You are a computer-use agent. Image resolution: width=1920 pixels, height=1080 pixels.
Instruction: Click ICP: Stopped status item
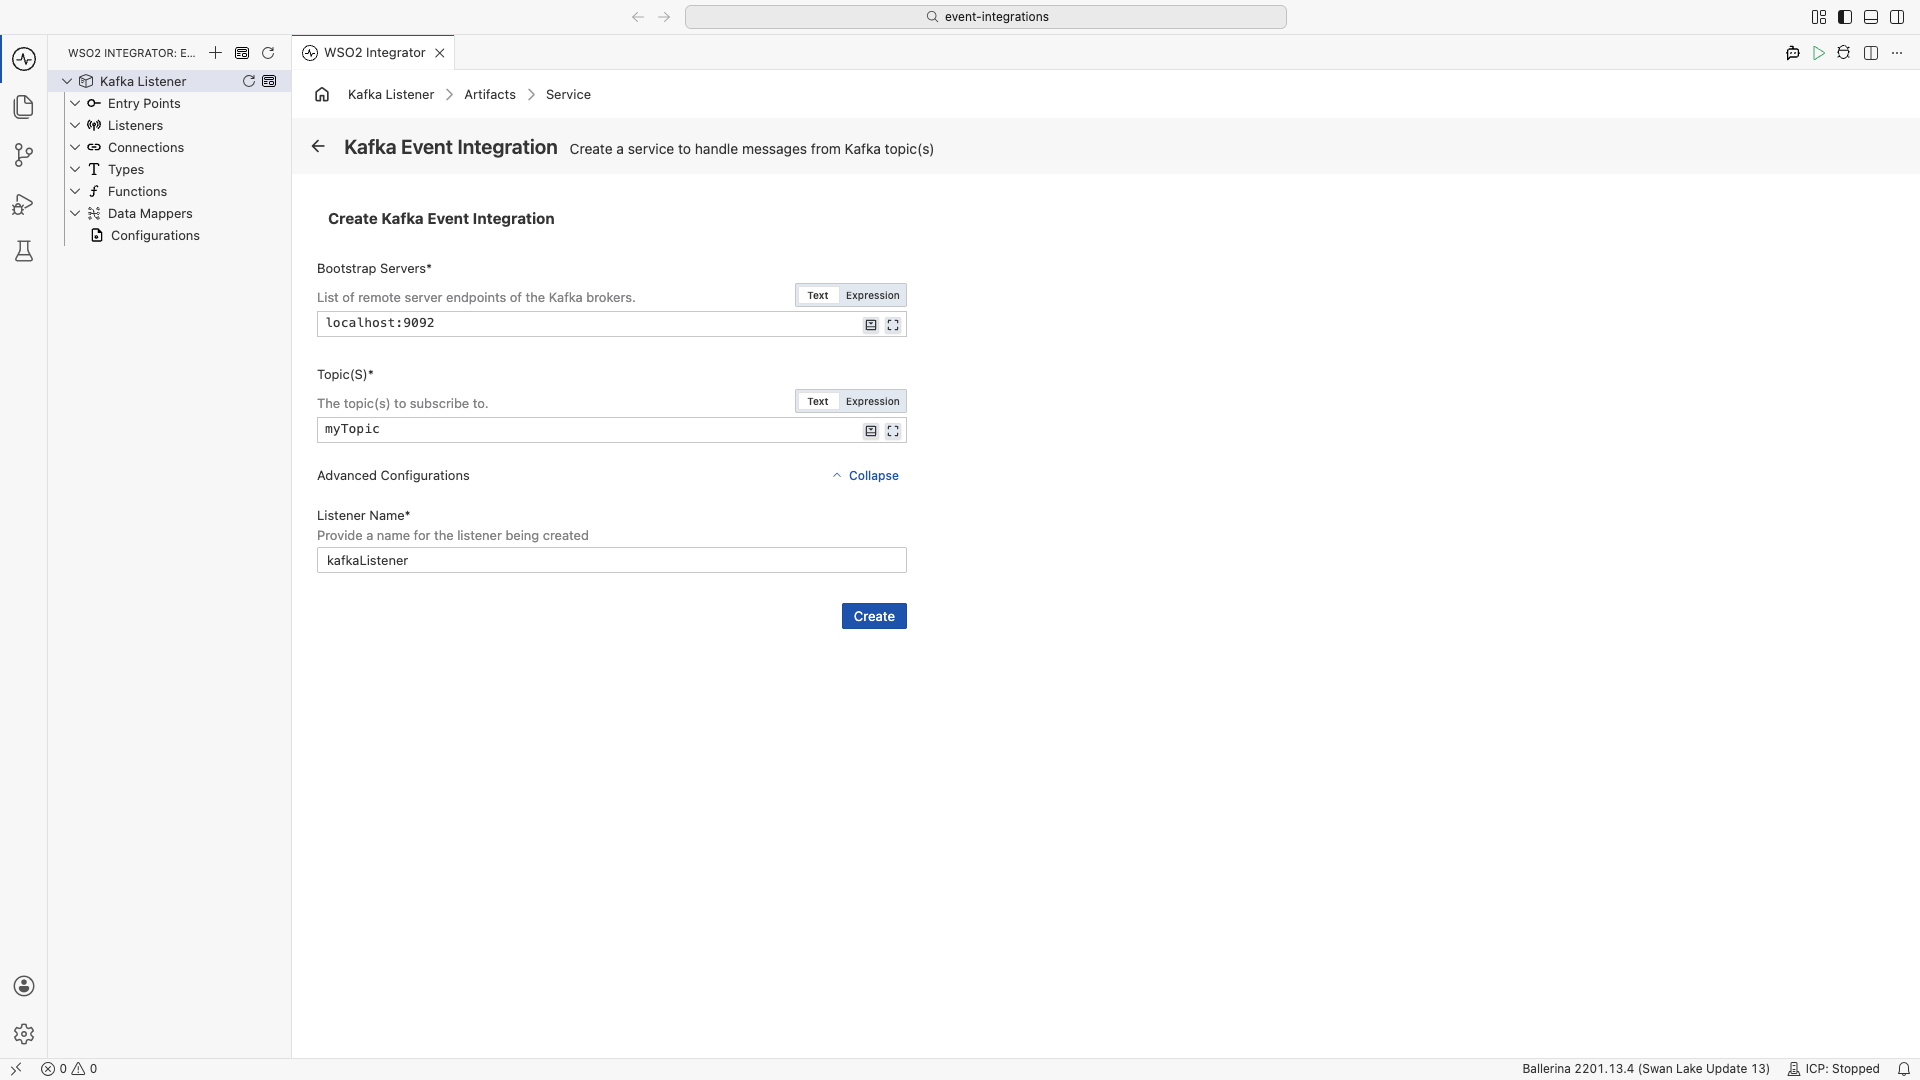coord(1834,1069)
